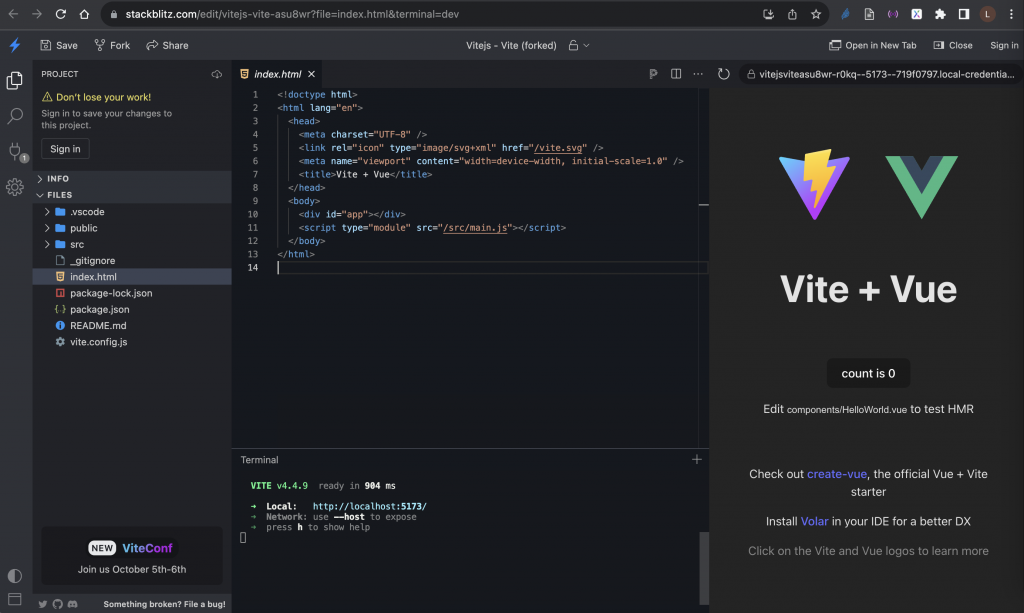Image resolution: width=1024 pixels, height=613 pixels.
Task: Click the Prettier format icon in editor
Action: [x=653, y=74]
